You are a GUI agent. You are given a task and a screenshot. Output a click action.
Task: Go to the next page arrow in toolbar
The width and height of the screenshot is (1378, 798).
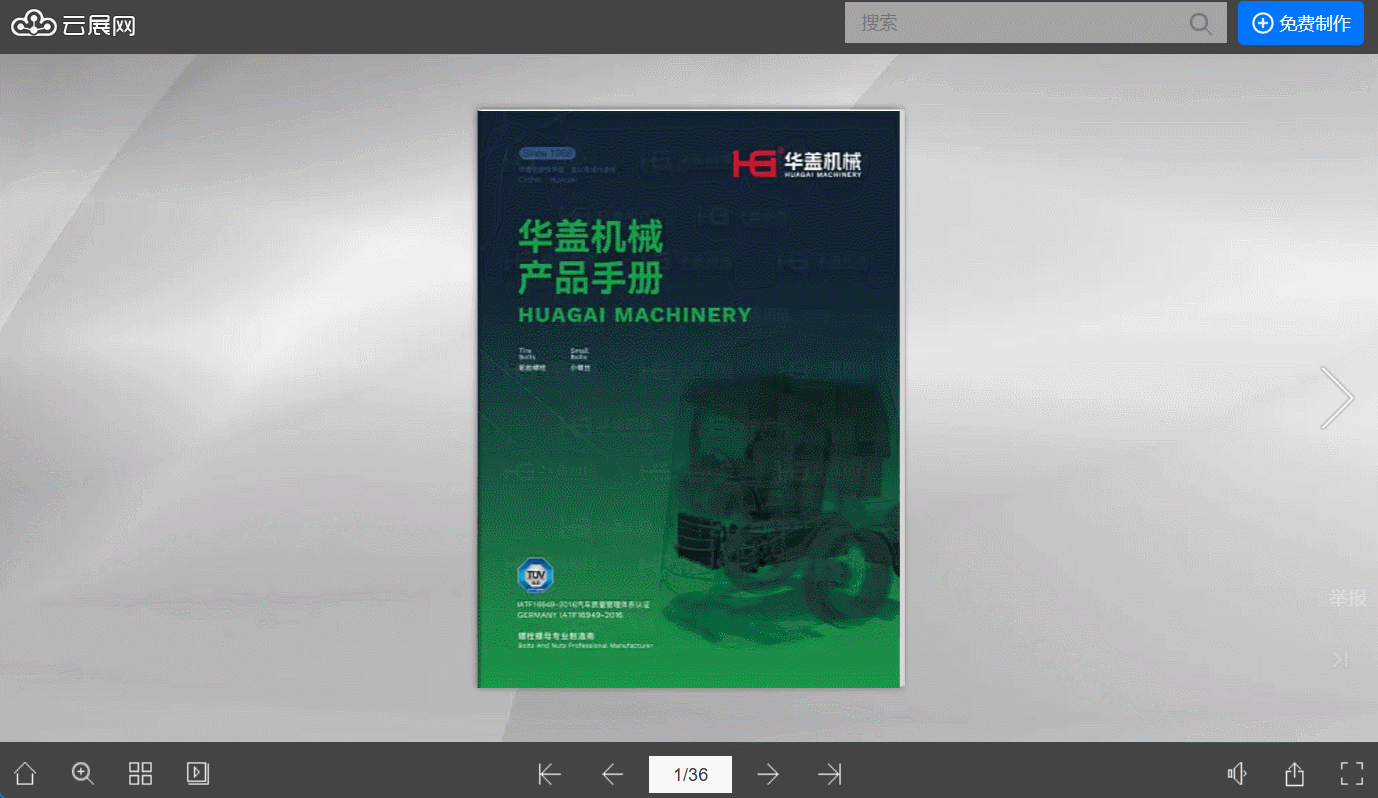(768, 774)
